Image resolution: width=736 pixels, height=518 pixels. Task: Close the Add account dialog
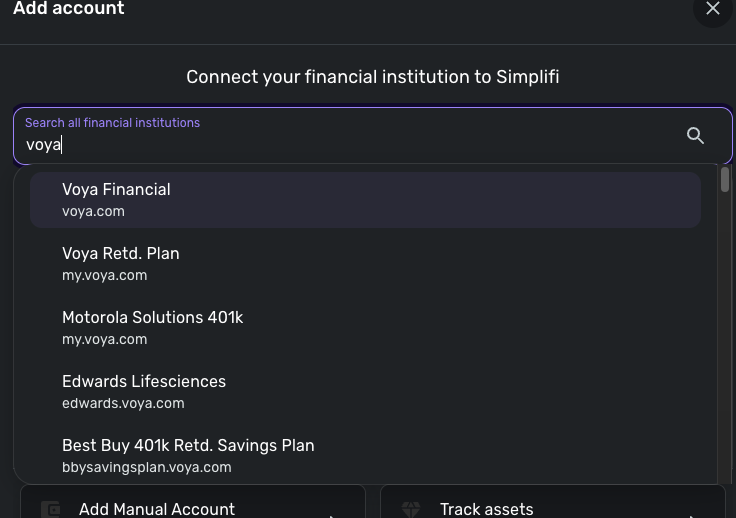pos(713,9)
